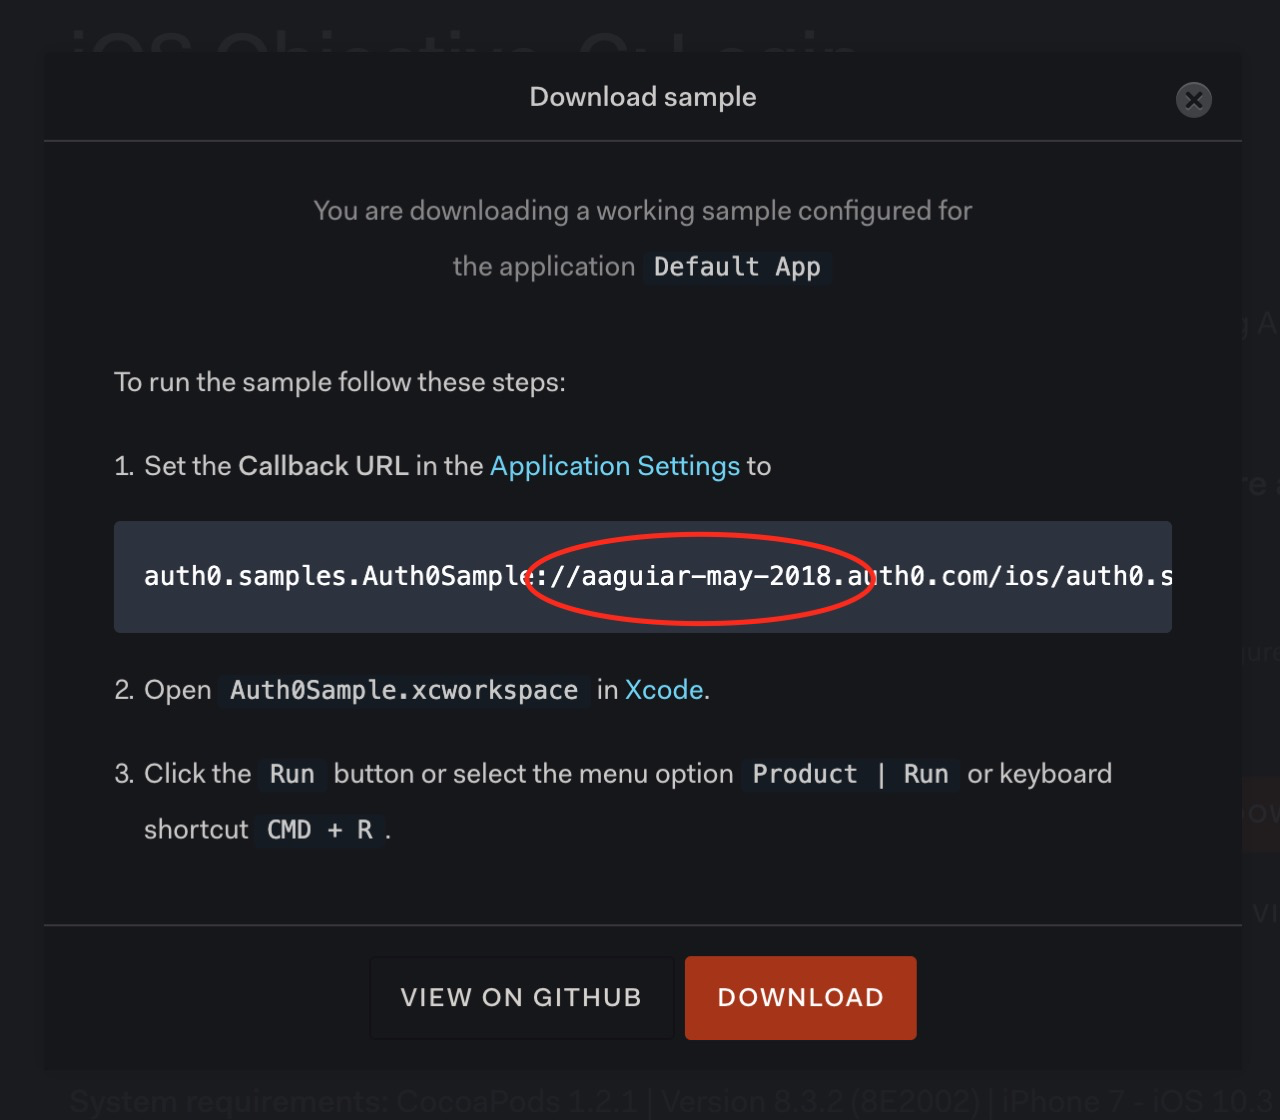Click the Auth0Sample.xcworkspace filename

pos(403,690)
